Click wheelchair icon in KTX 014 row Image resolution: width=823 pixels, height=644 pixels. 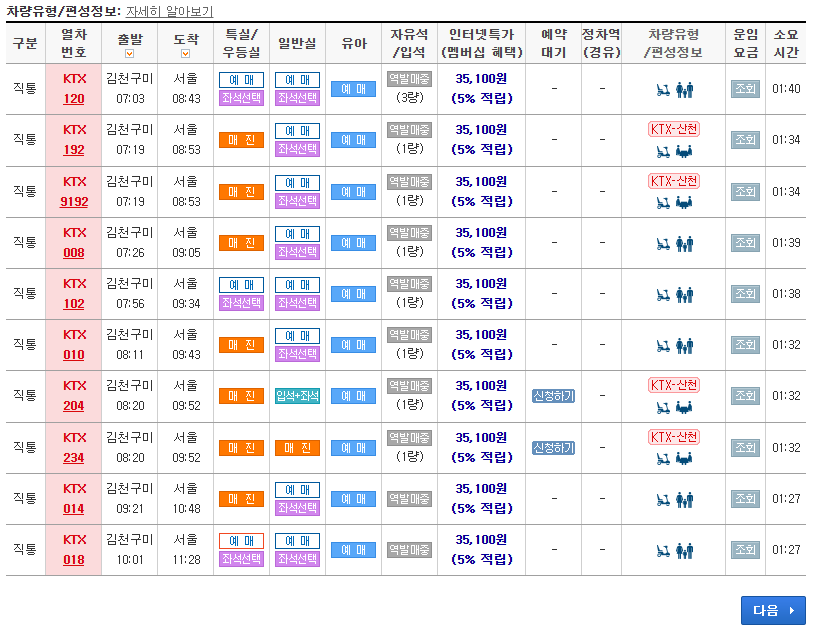(x=663, y=500)
